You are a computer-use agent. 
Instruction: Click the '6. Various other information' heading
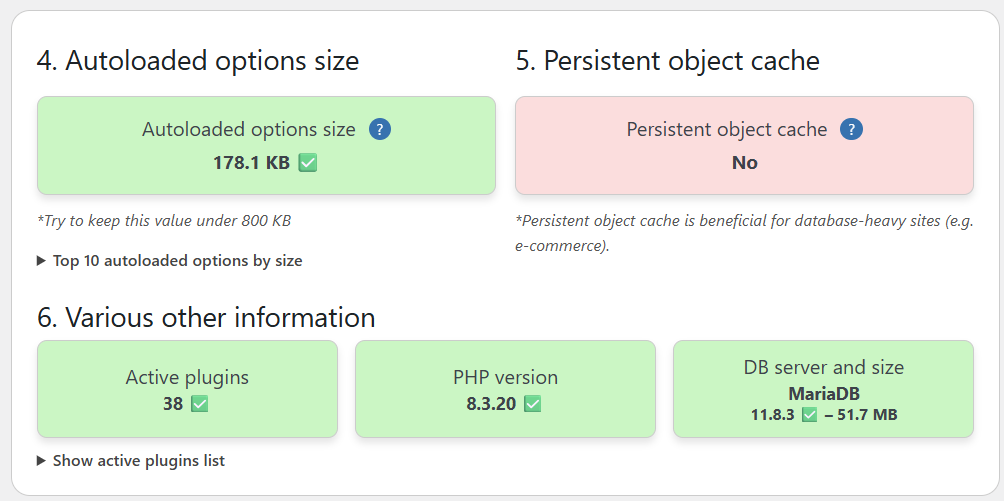point(206,318)
